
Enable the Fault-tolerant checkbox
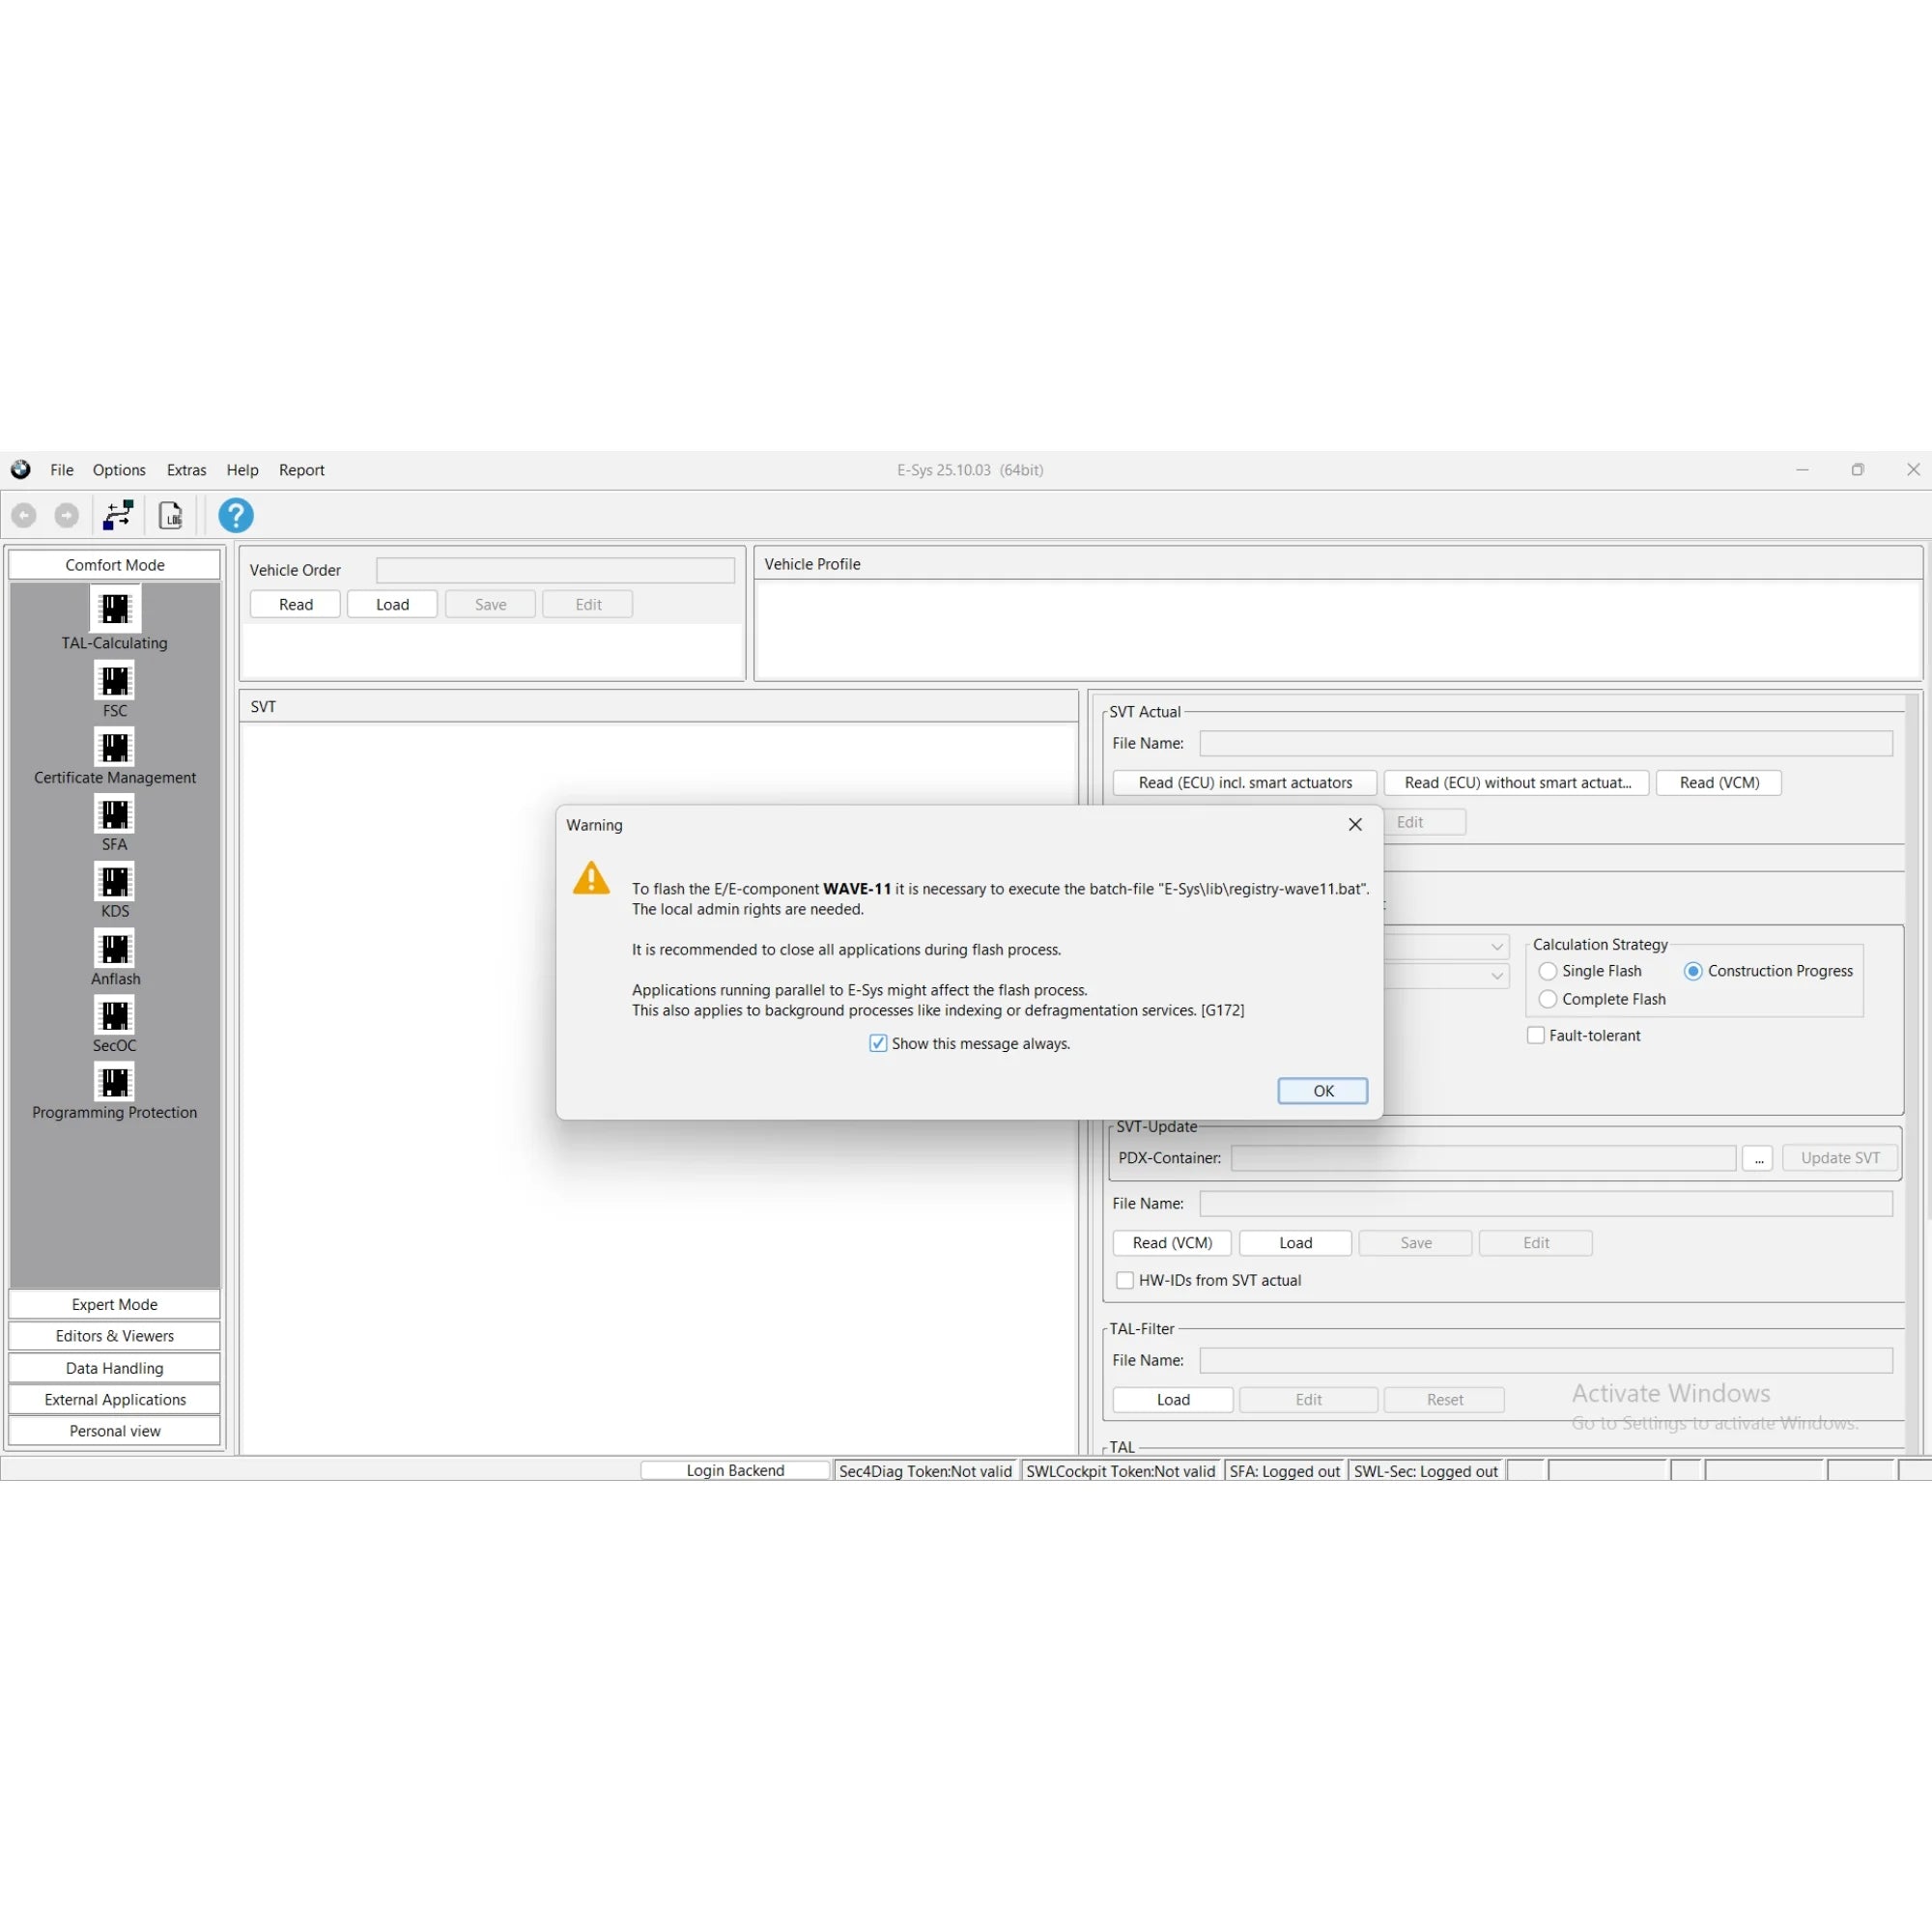click(x=1536, y=1035)
